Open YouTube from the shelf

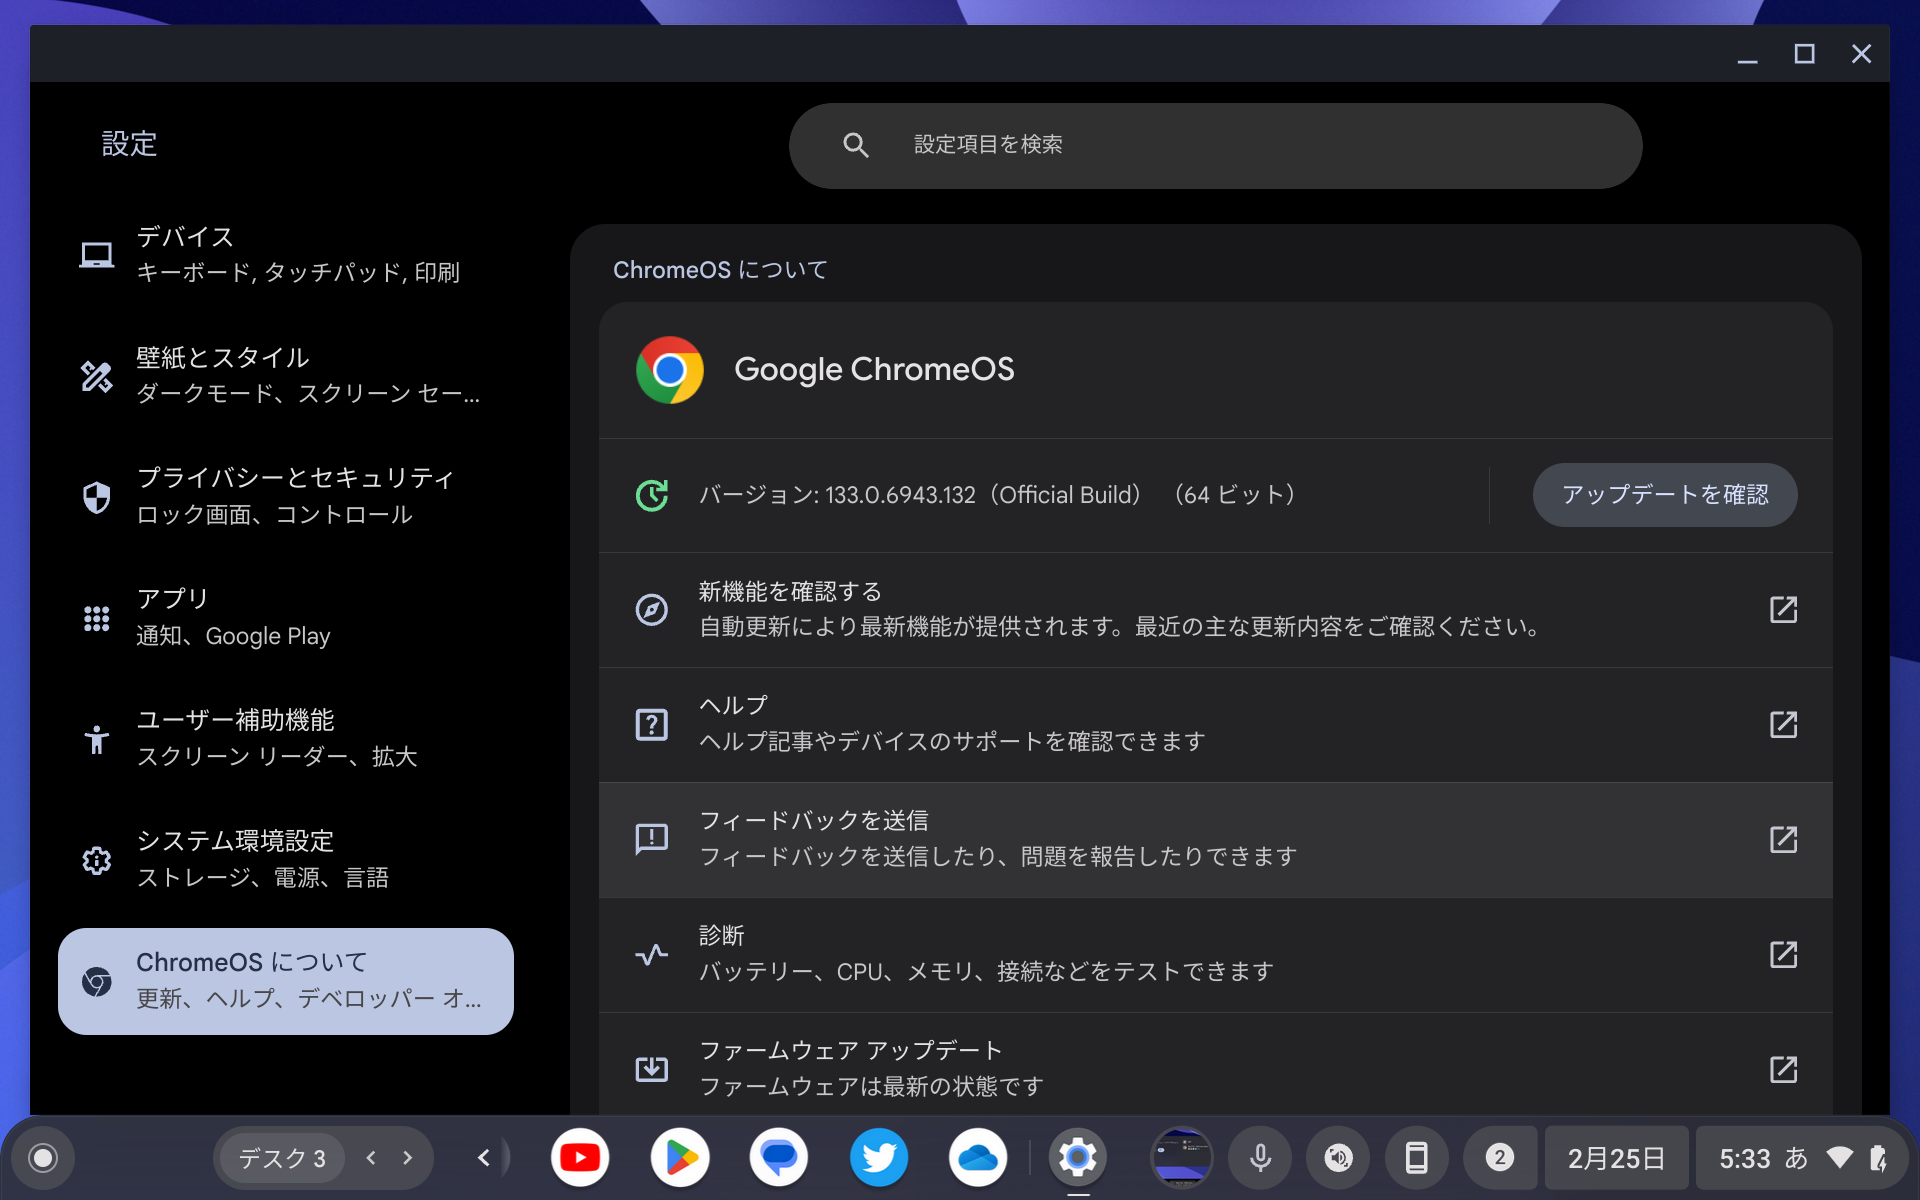click(580, 1157)
